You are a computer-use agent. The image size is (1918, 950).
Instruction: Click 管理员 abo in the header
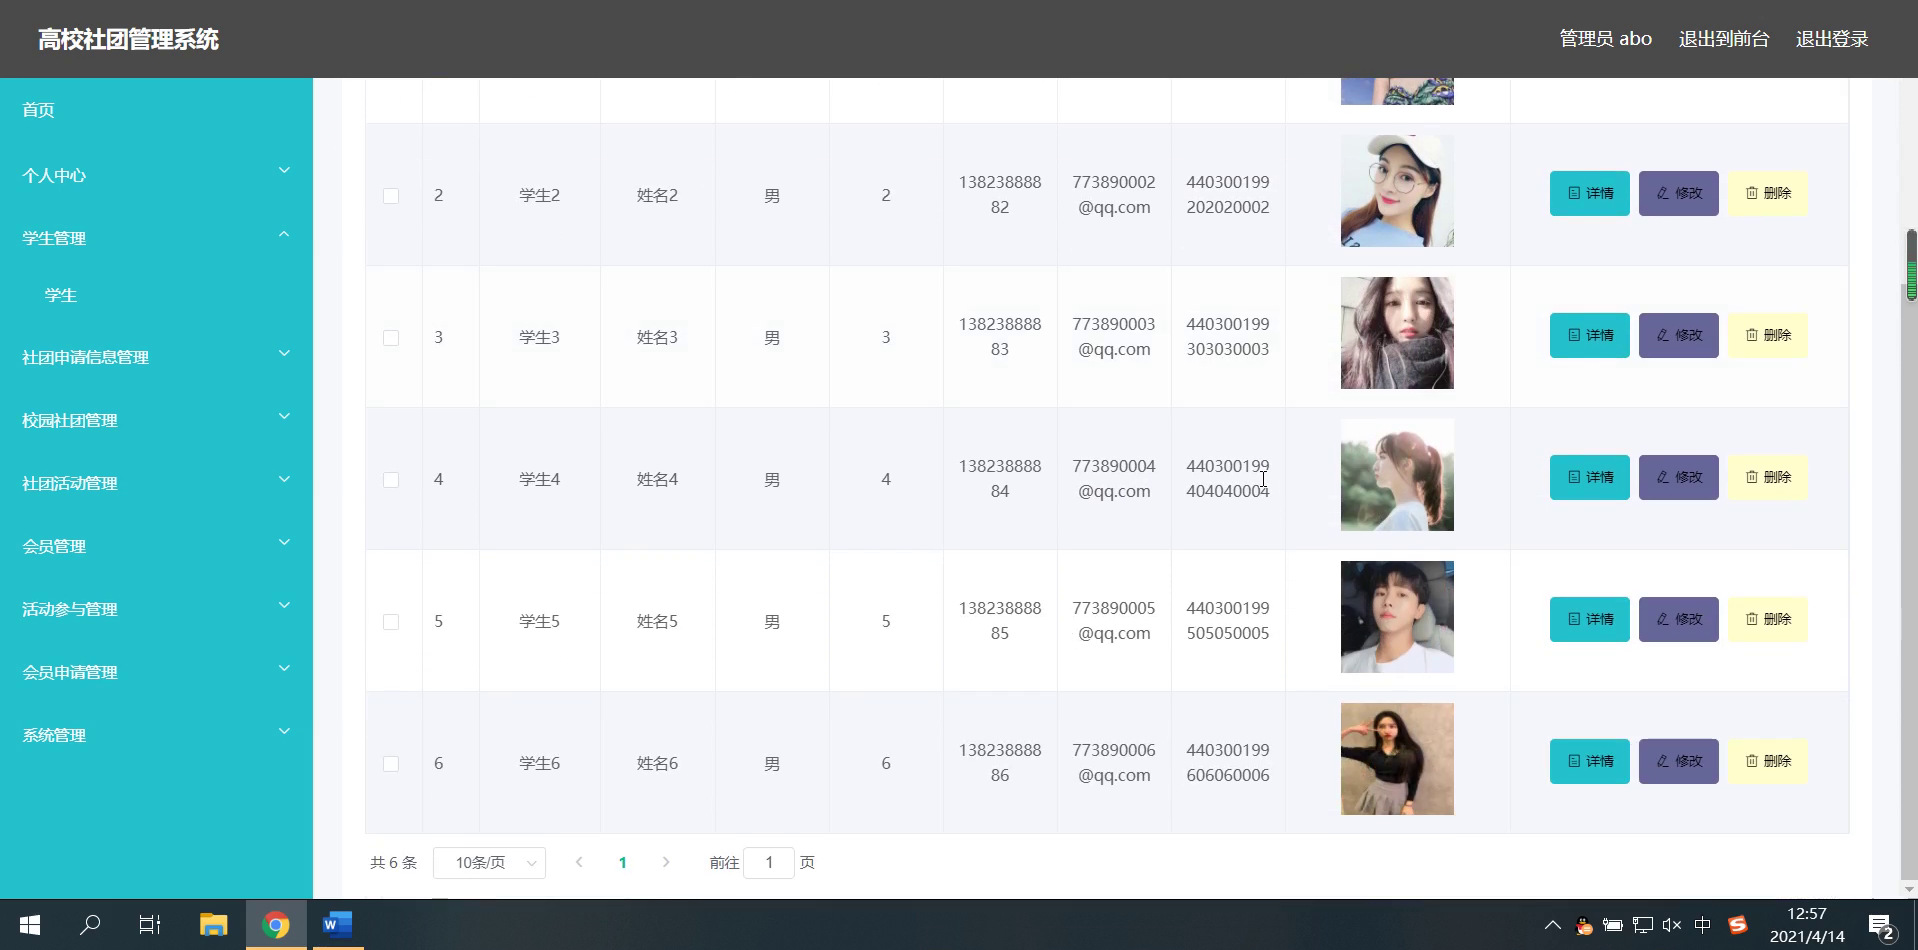1605,39
